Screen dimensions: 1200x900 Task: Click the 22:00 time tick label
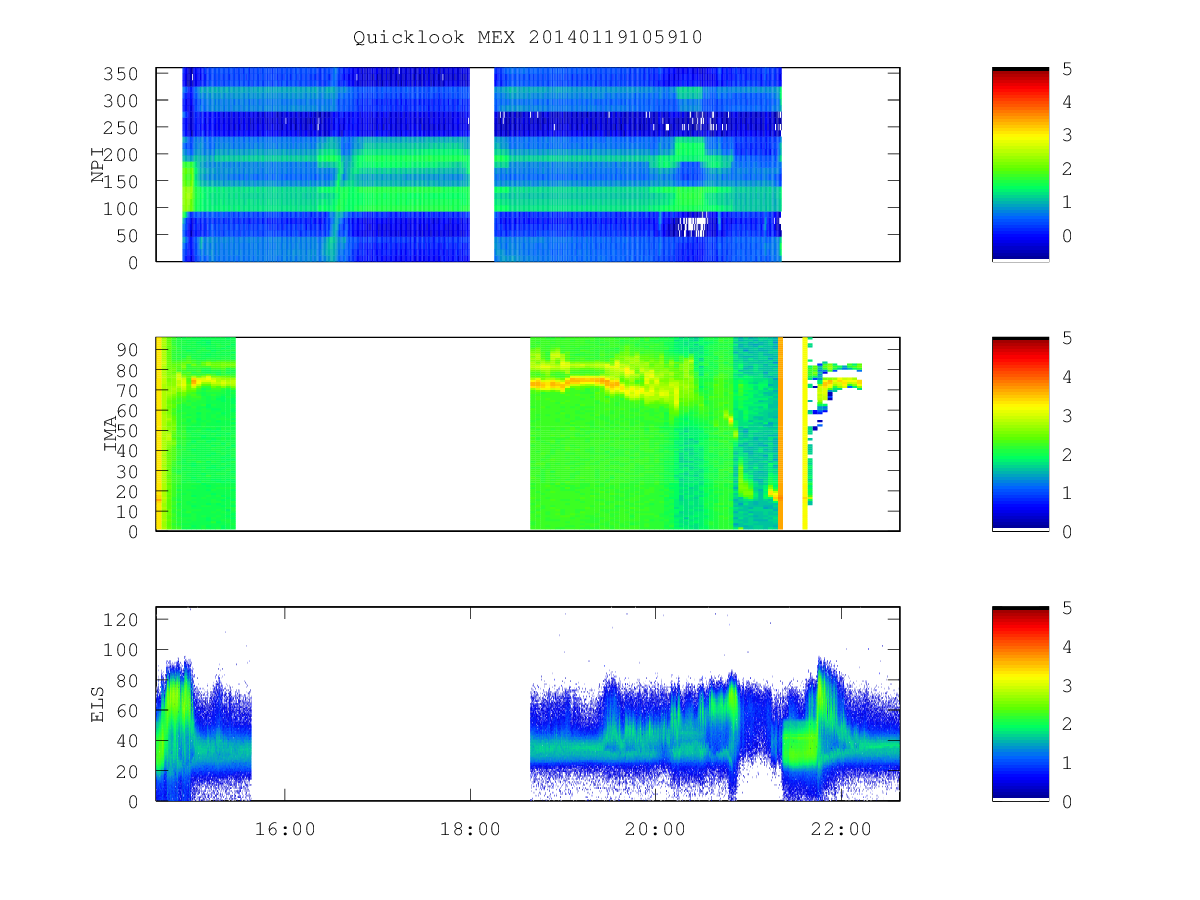pos(840,829)
